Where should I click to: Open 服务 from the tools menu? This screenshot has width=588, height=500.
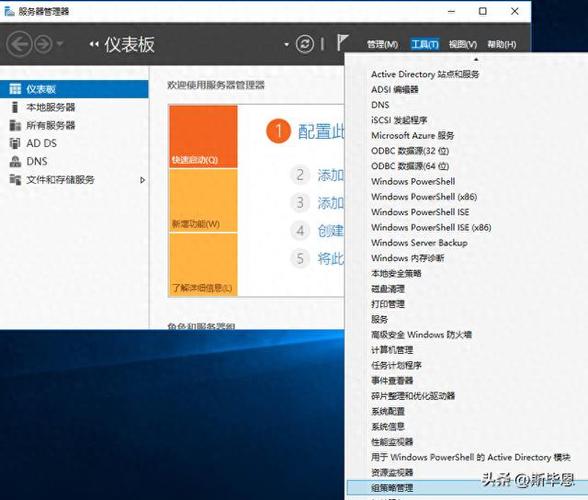pos(379,320)
